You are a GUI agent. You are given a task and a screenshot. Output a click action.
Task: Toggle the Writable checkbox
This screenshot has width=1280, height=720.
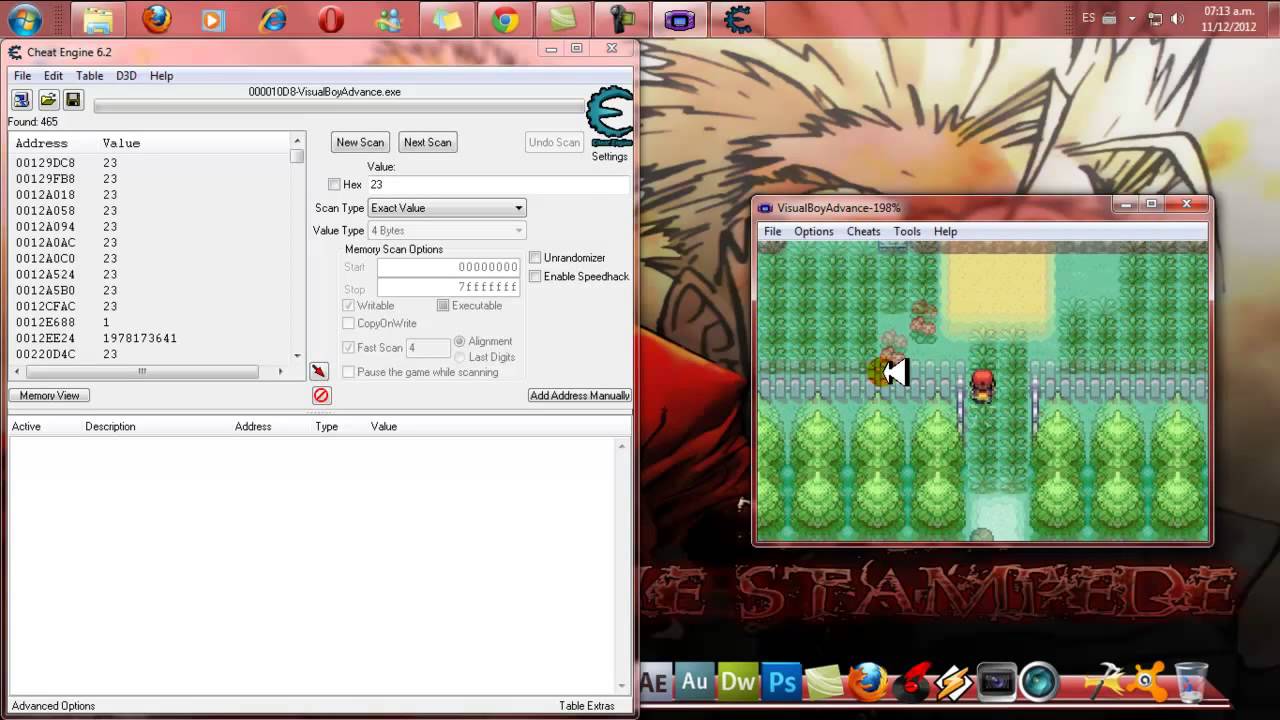tap(348, 306)
